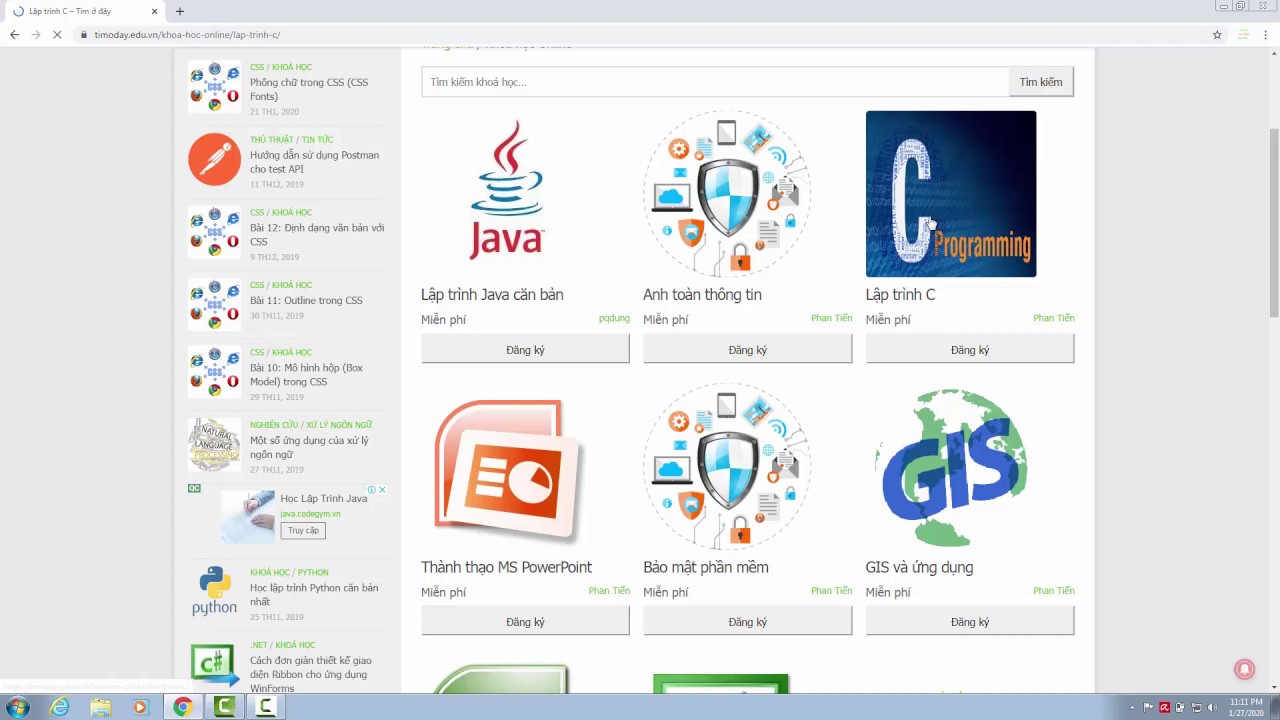Open a new browser tab

180,11
